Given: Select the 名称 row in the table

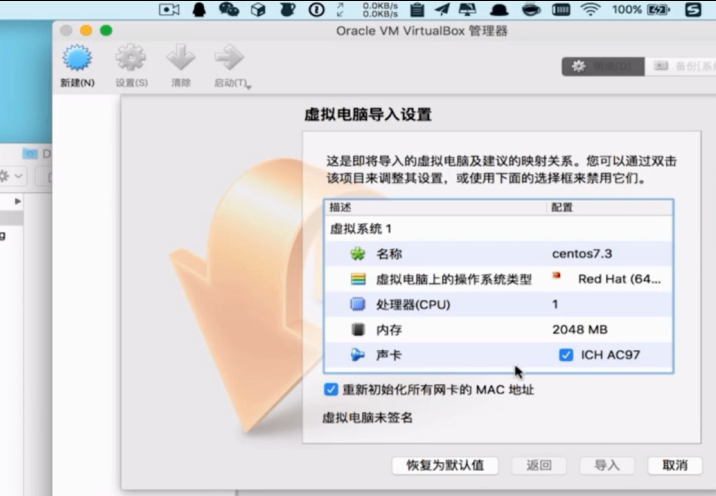Looking at the screenshot, I should 499,253.
